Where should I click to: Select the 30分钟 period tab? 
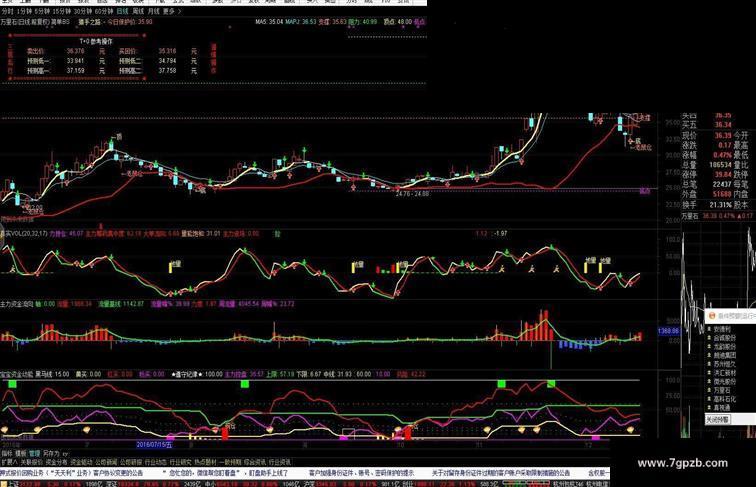pos(83,11)
